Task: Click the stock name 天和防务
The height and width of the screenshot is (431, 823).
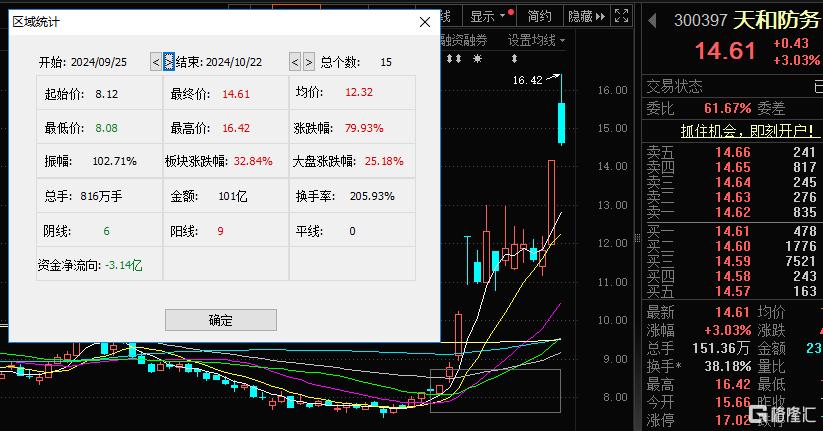Action: coord(776,20)
